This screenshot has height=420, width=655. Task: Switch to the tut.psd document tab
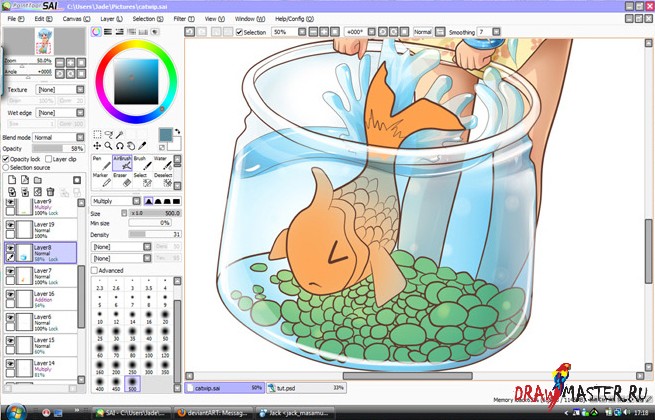coord(306,388)
